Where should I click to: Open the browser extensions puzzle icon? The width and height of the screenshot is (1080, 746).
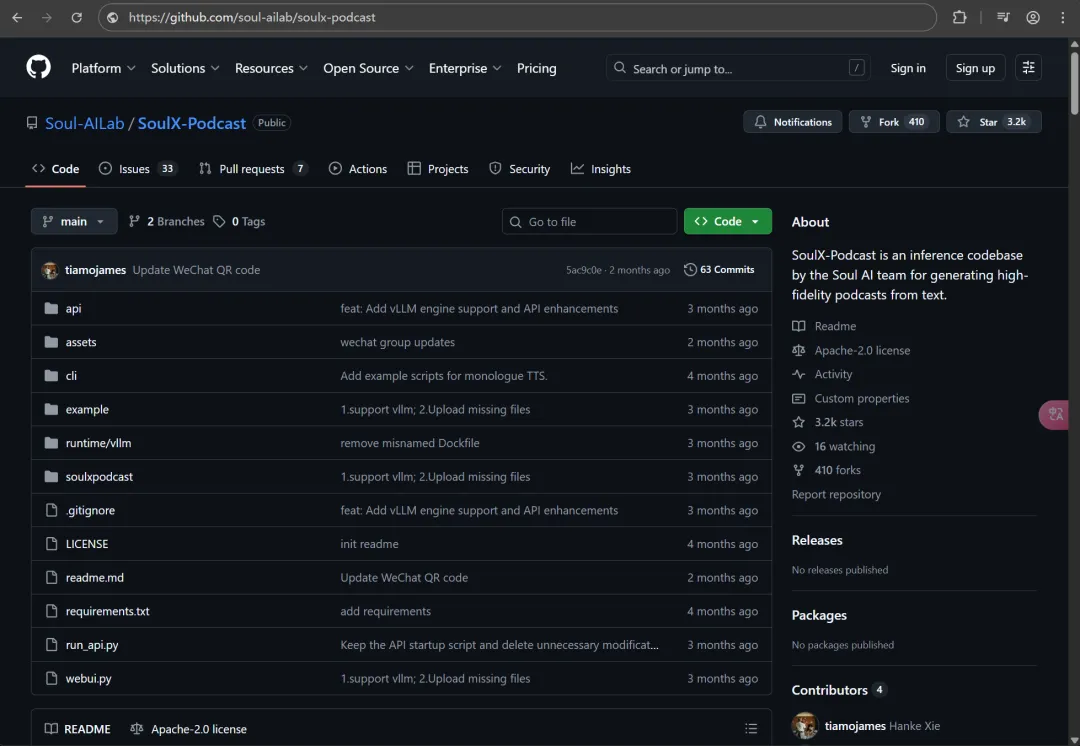[959, 17]
